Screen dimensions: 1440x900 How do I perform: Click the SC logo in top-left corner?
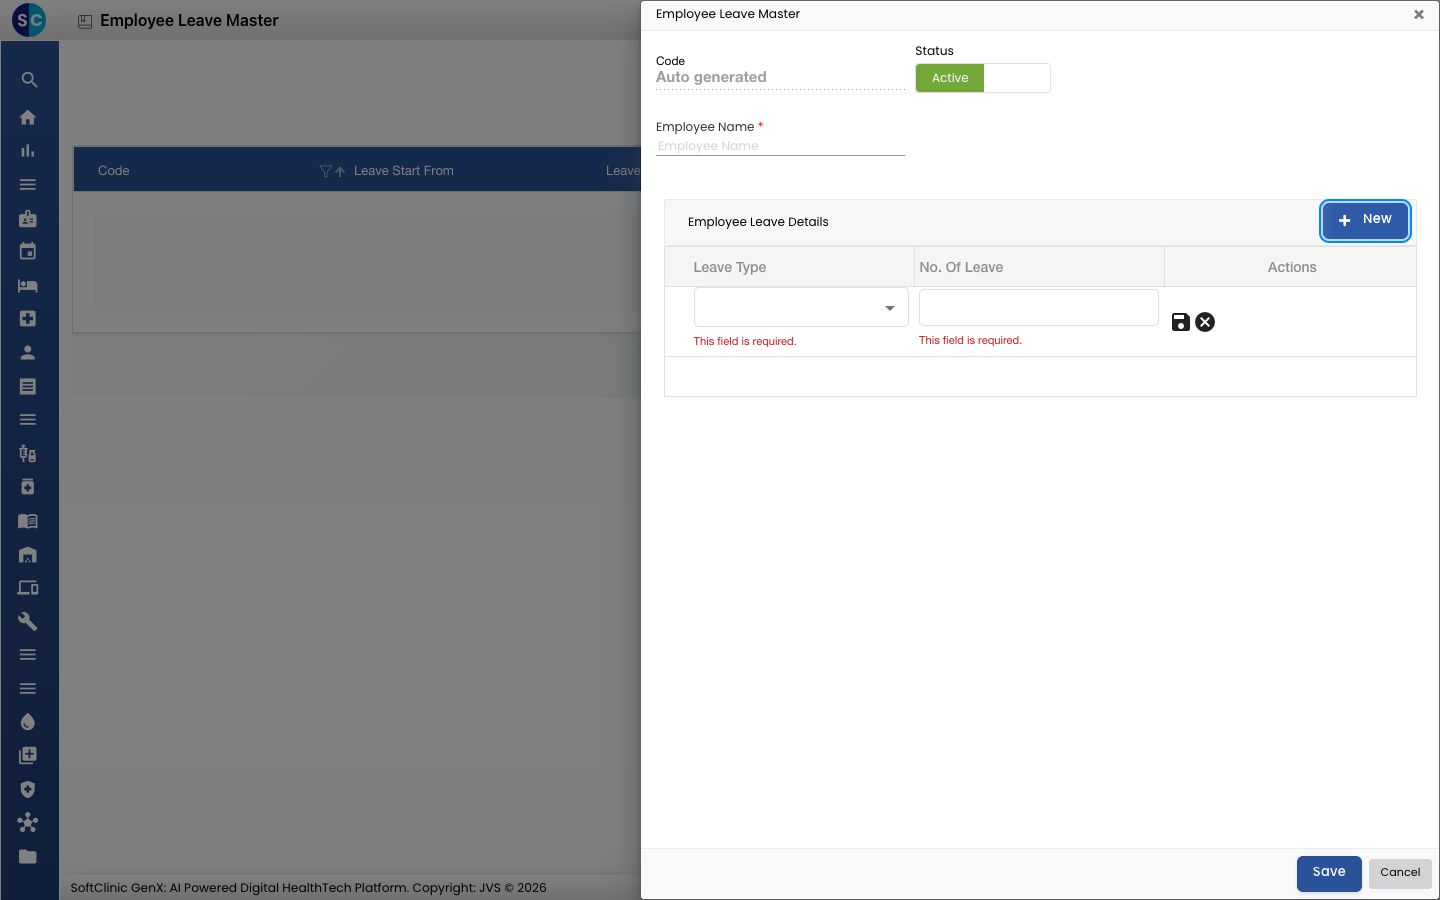pyautogui.click(x=29, y=20)
